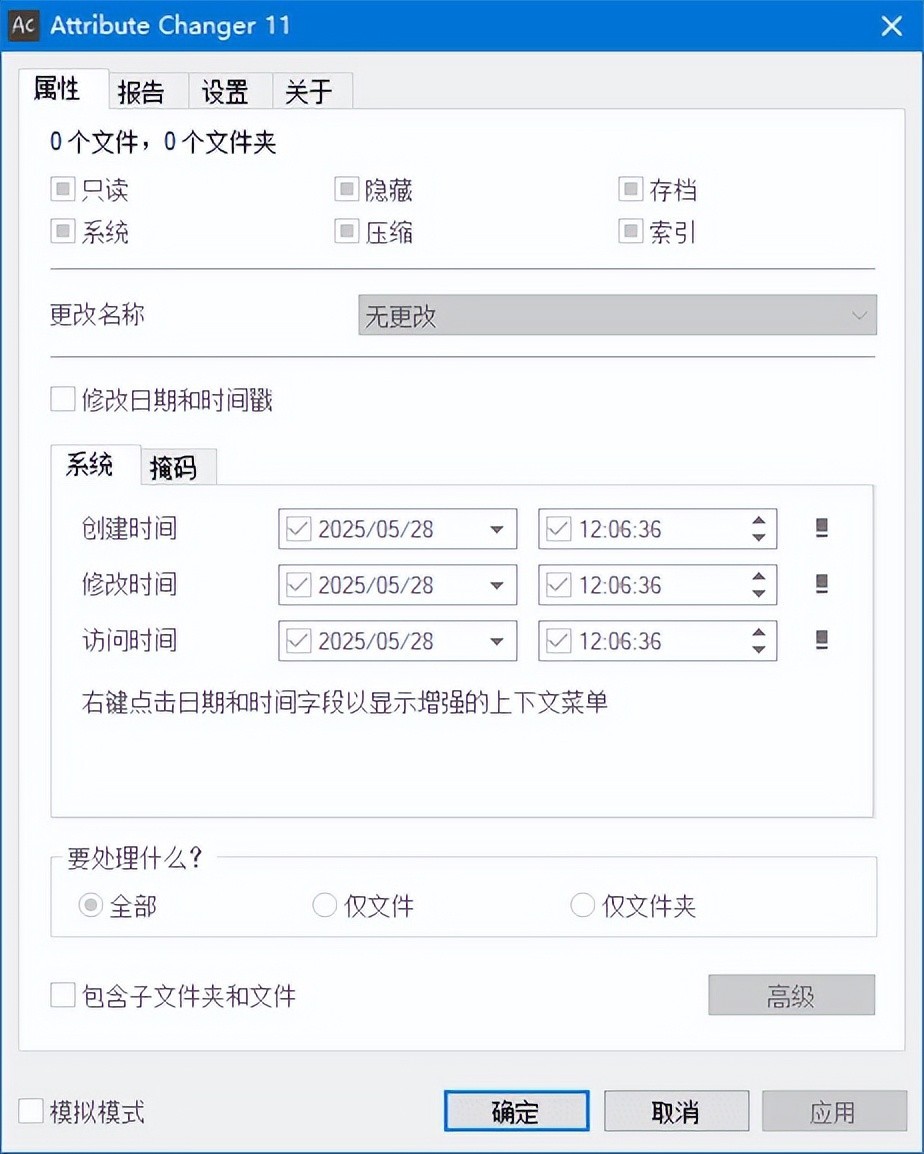Close the Attribute Changer 11 window
Screen dimensions: 924x1154
pos(891,26)
